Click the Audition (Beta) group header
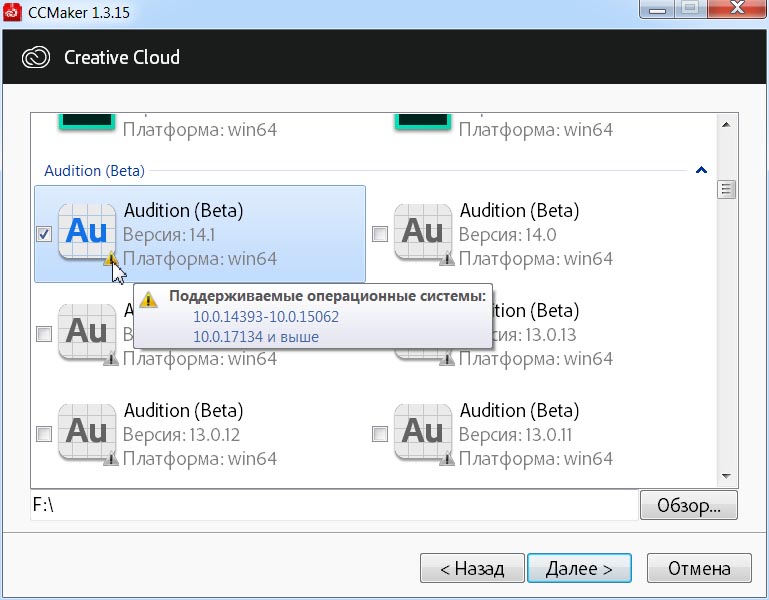The height and width of the screenshot is (600, 769). (x=94, y=171)
